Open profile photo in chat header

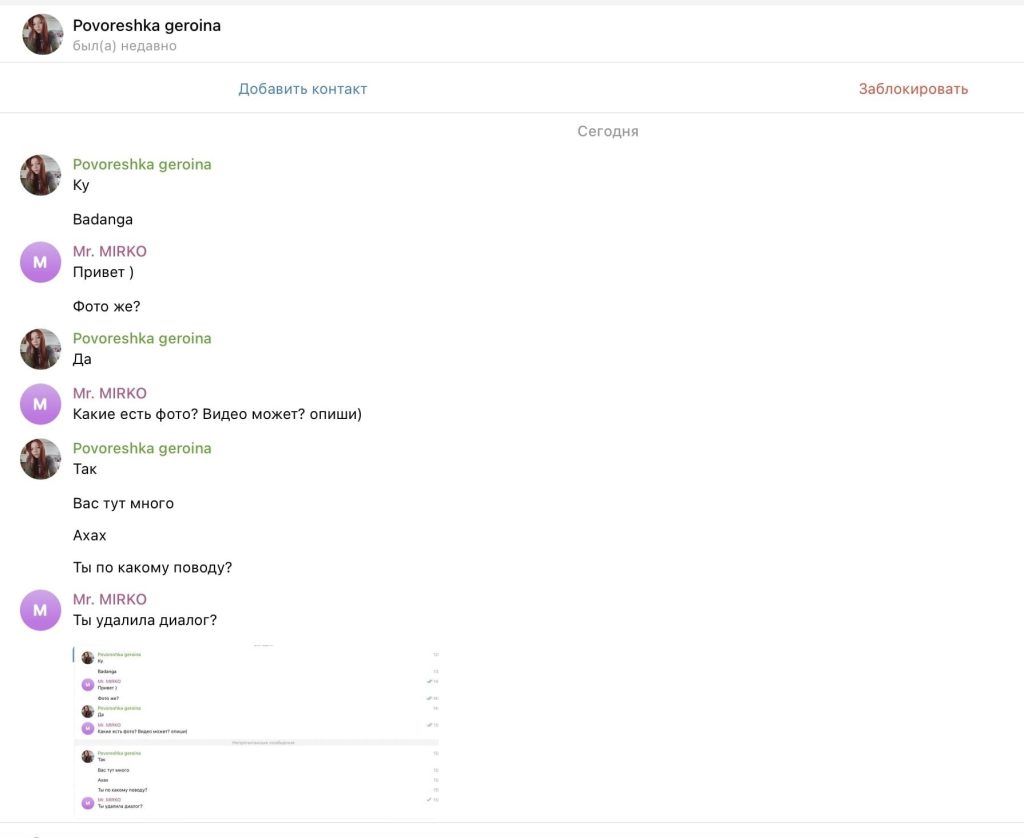point(42,34)
